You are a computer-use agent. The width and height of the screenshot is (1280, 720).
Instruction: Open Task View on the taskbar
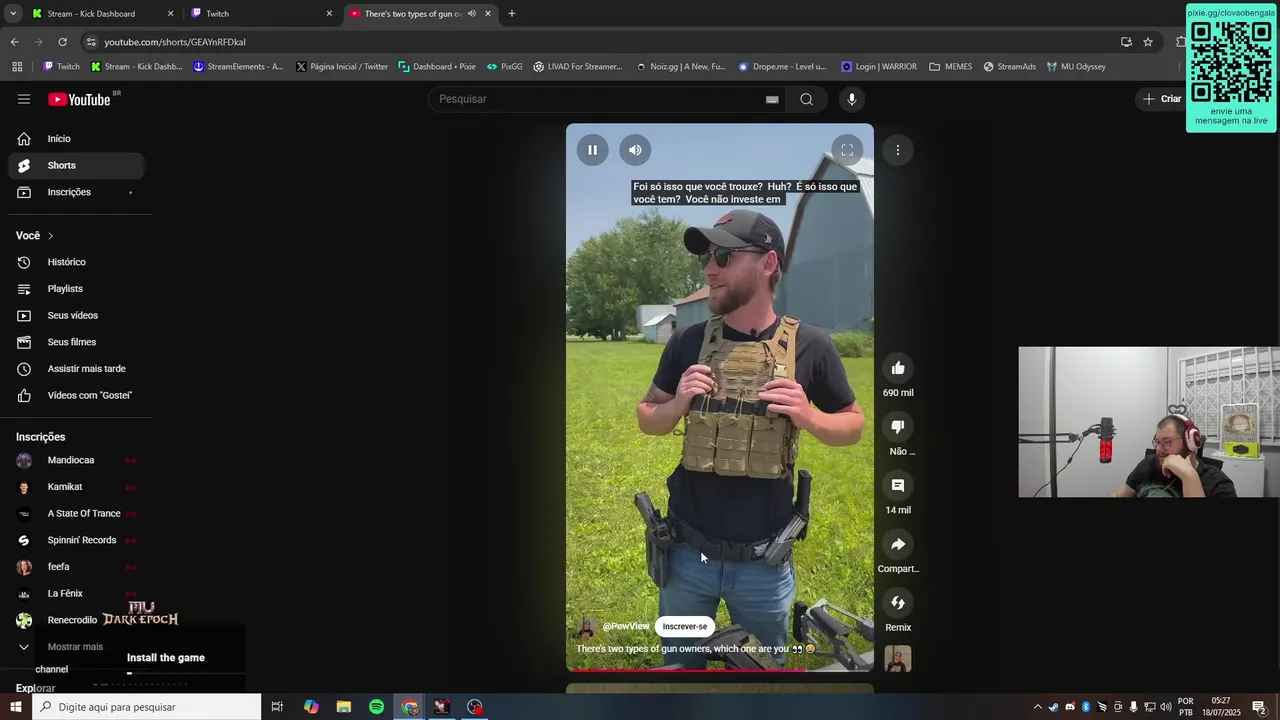277,707
